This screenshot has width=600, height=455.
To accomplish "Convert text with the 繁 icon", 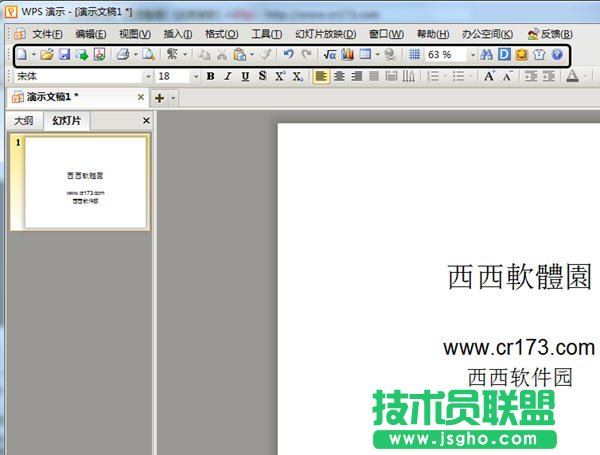I will click(172, 54).
